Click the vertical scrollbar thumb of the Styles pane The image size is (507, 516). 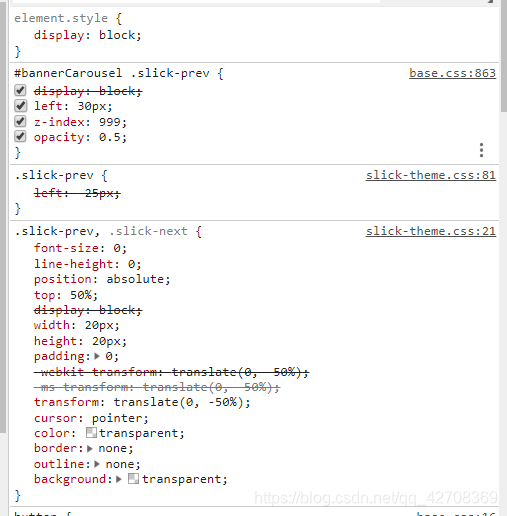pyautogui.click(x=504, y=56)
